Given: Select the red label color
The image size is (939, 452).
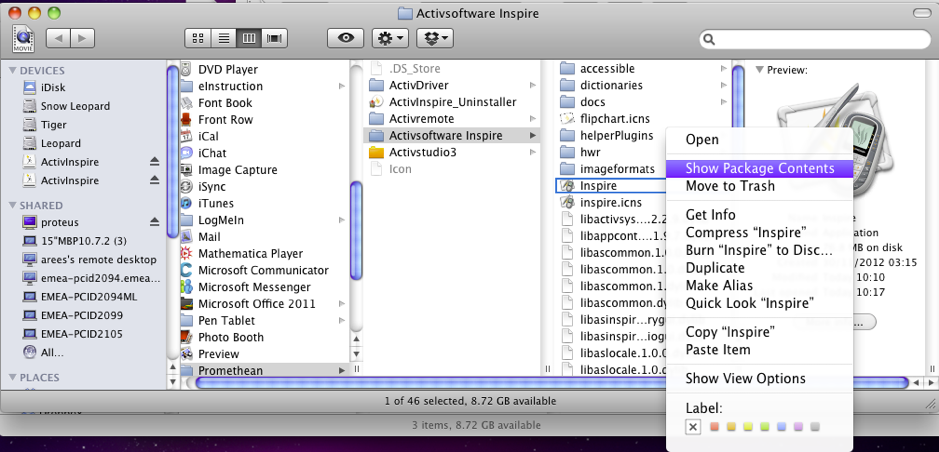Looking at the screenshot, I should pos(714,427).
